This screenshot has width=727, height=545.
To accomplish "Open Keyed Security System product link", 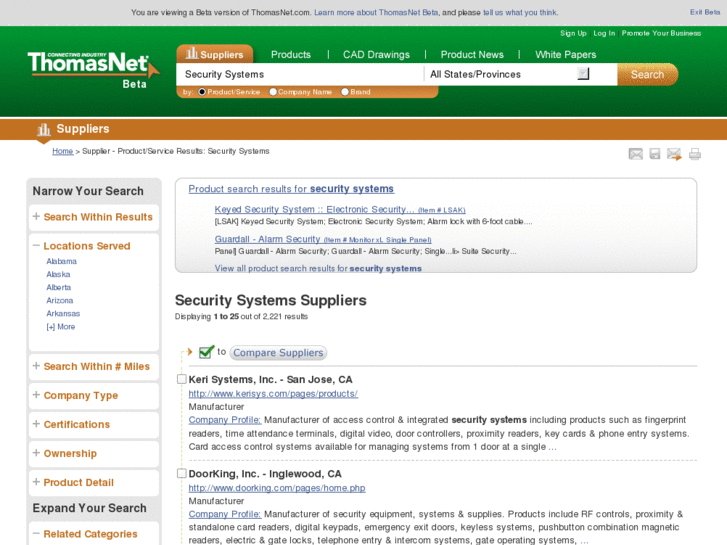I will point(340,210).
